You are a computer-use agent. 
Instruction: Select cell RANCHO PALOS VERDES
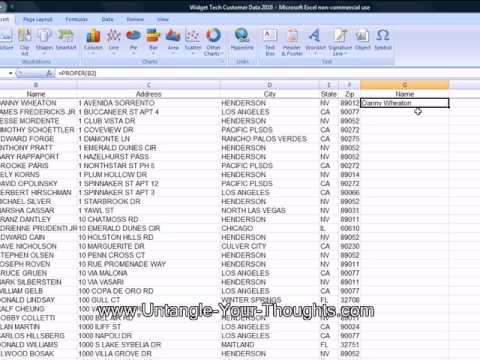pos(270,139)
